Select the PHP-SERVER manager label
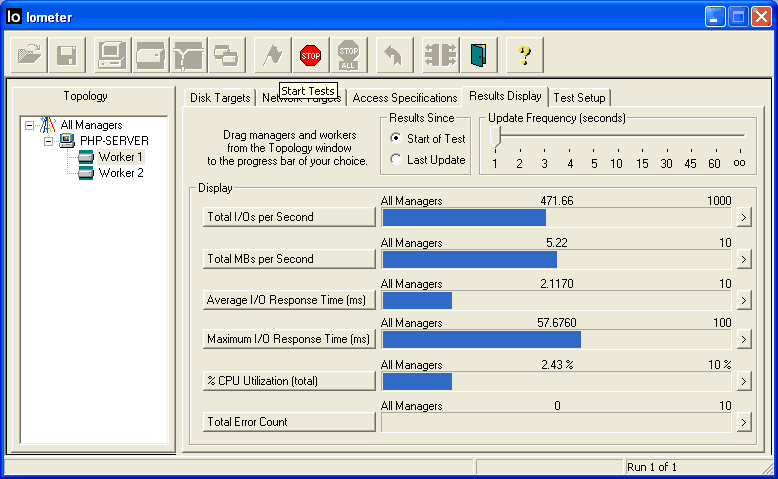 114,141
